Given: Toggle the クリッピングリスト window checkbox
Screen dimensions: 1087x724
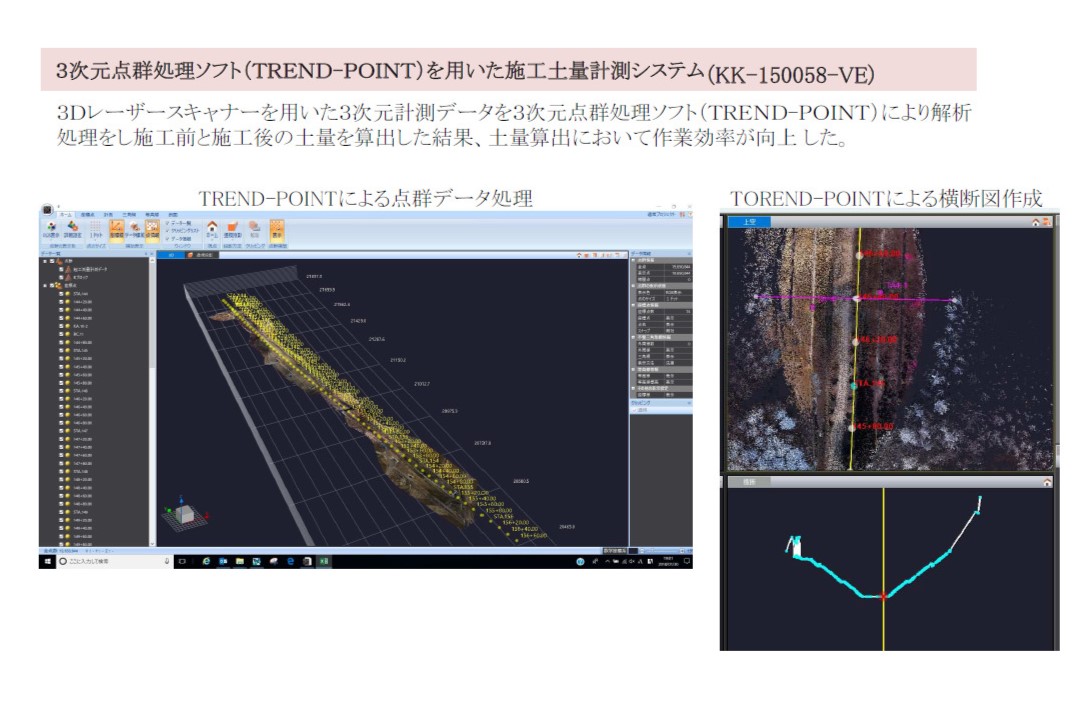Looking at the screenshot, I should pyautogui.click(x=167, y=231).
